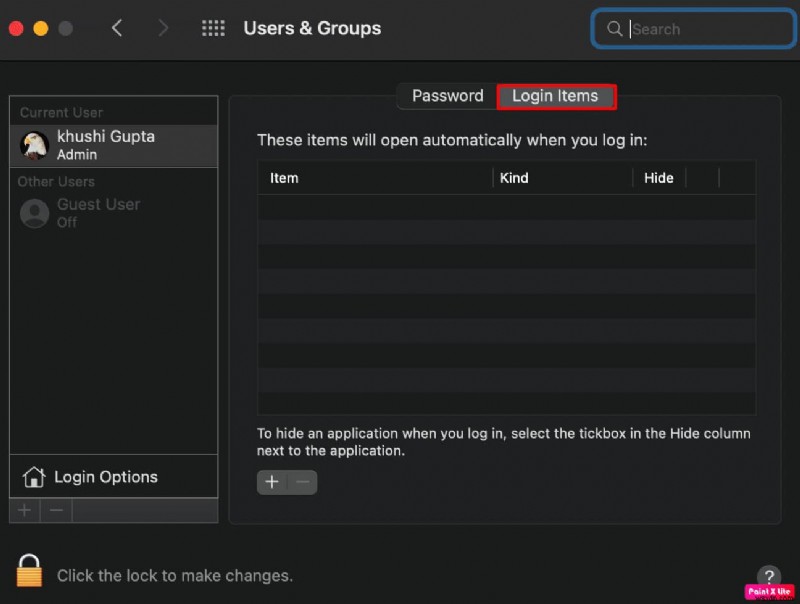Open Login Options
This screenshot has width=800, height=604.
pyautogui.click(x=114, y=476)
